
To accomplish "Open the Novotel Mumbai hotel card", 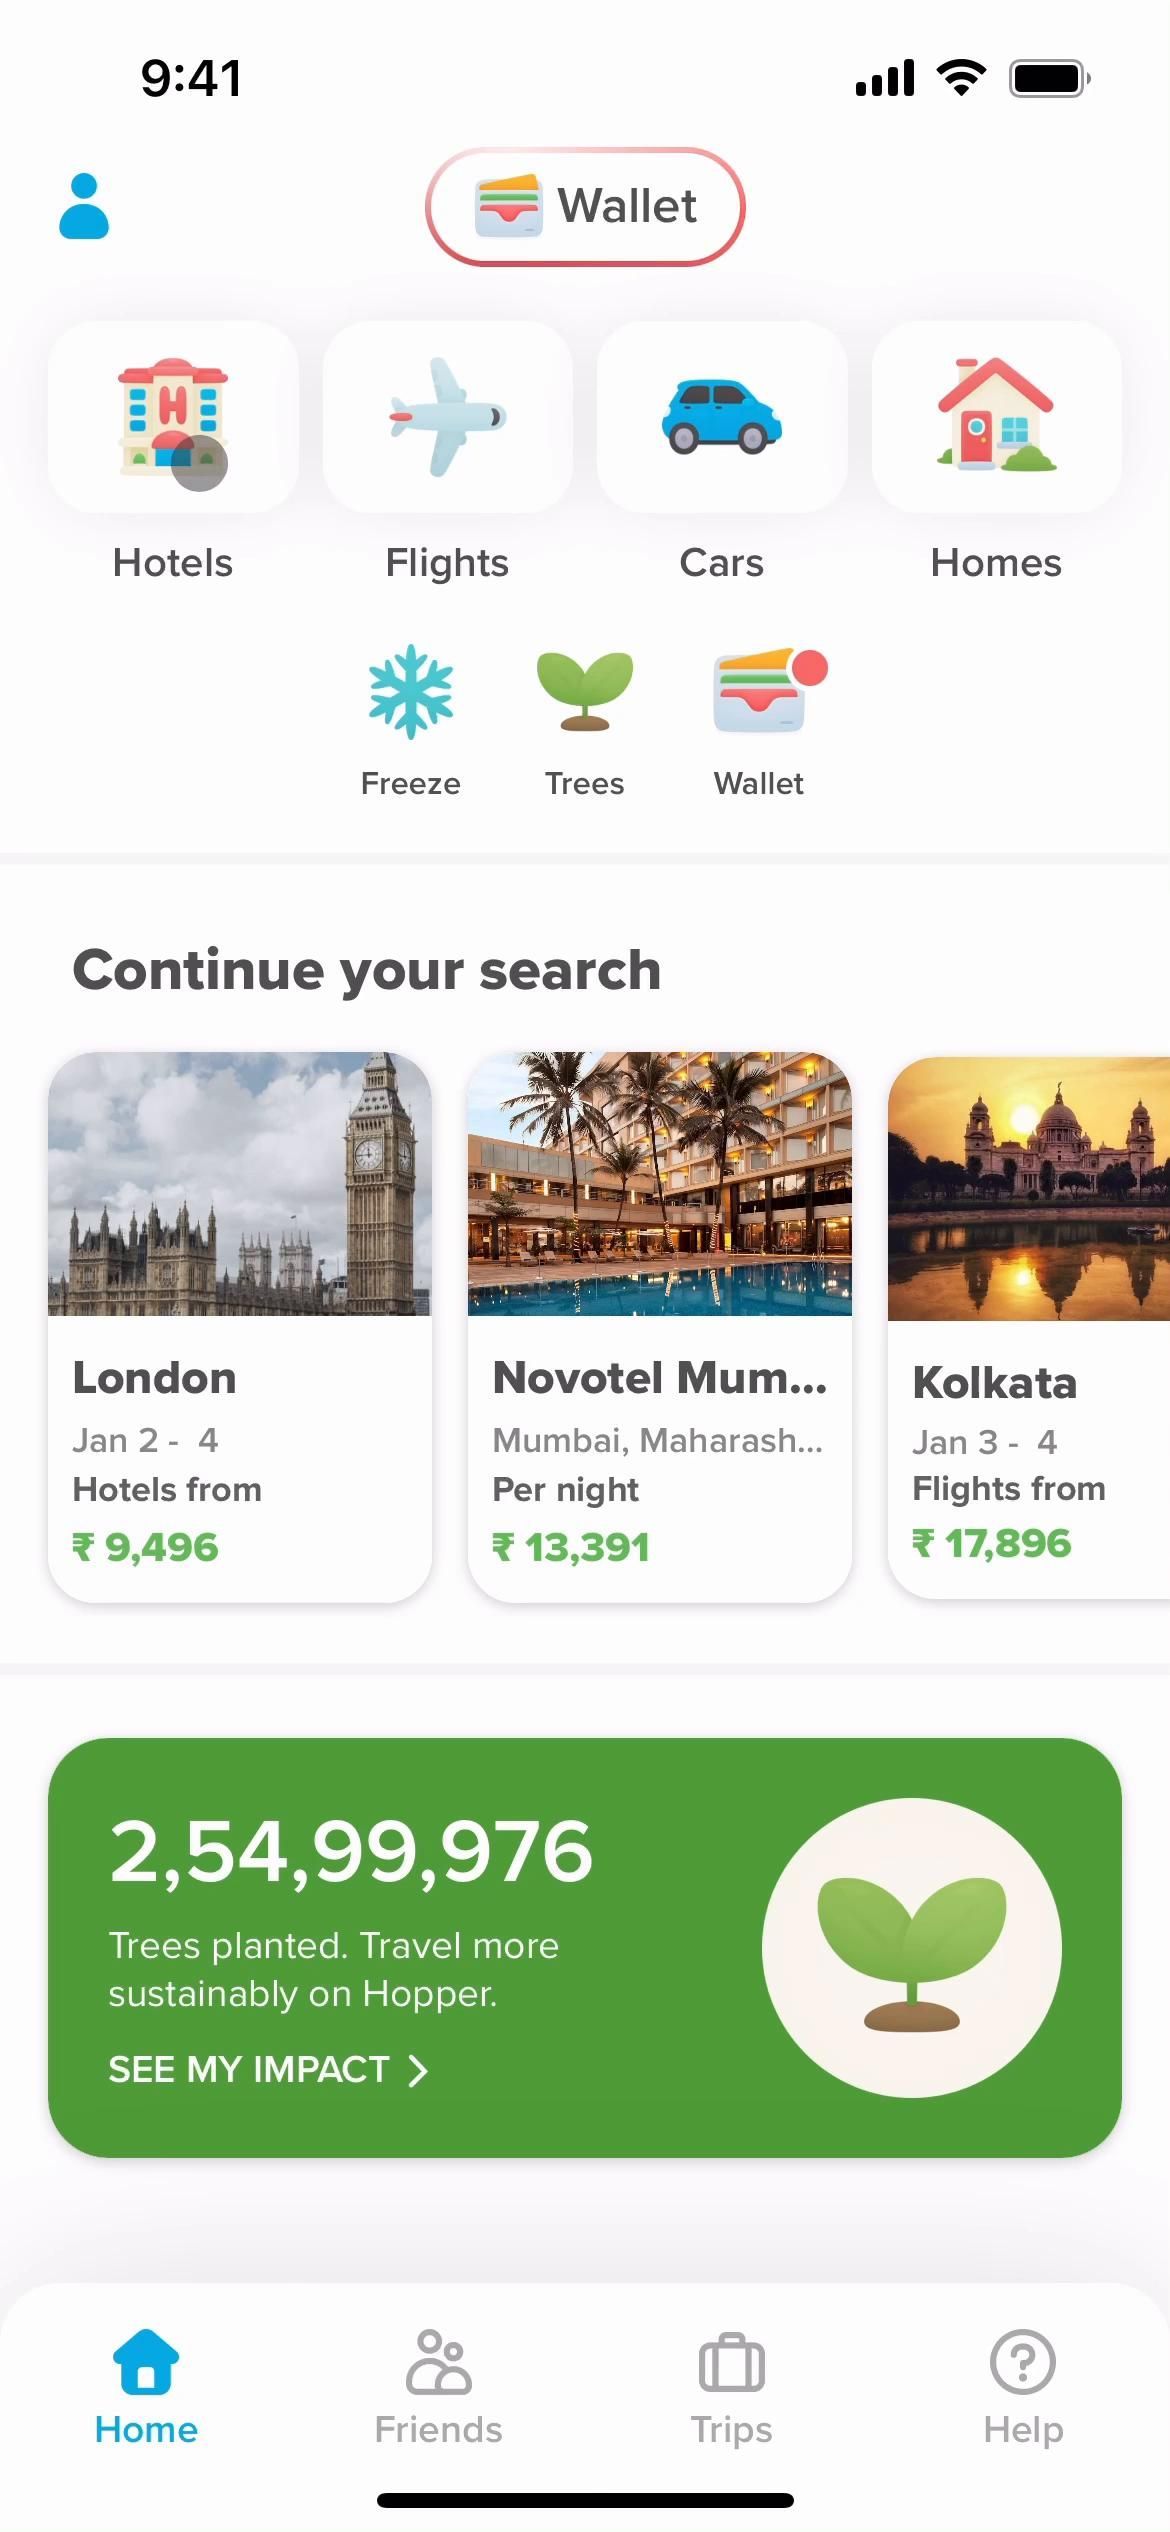I will 660,1326.
